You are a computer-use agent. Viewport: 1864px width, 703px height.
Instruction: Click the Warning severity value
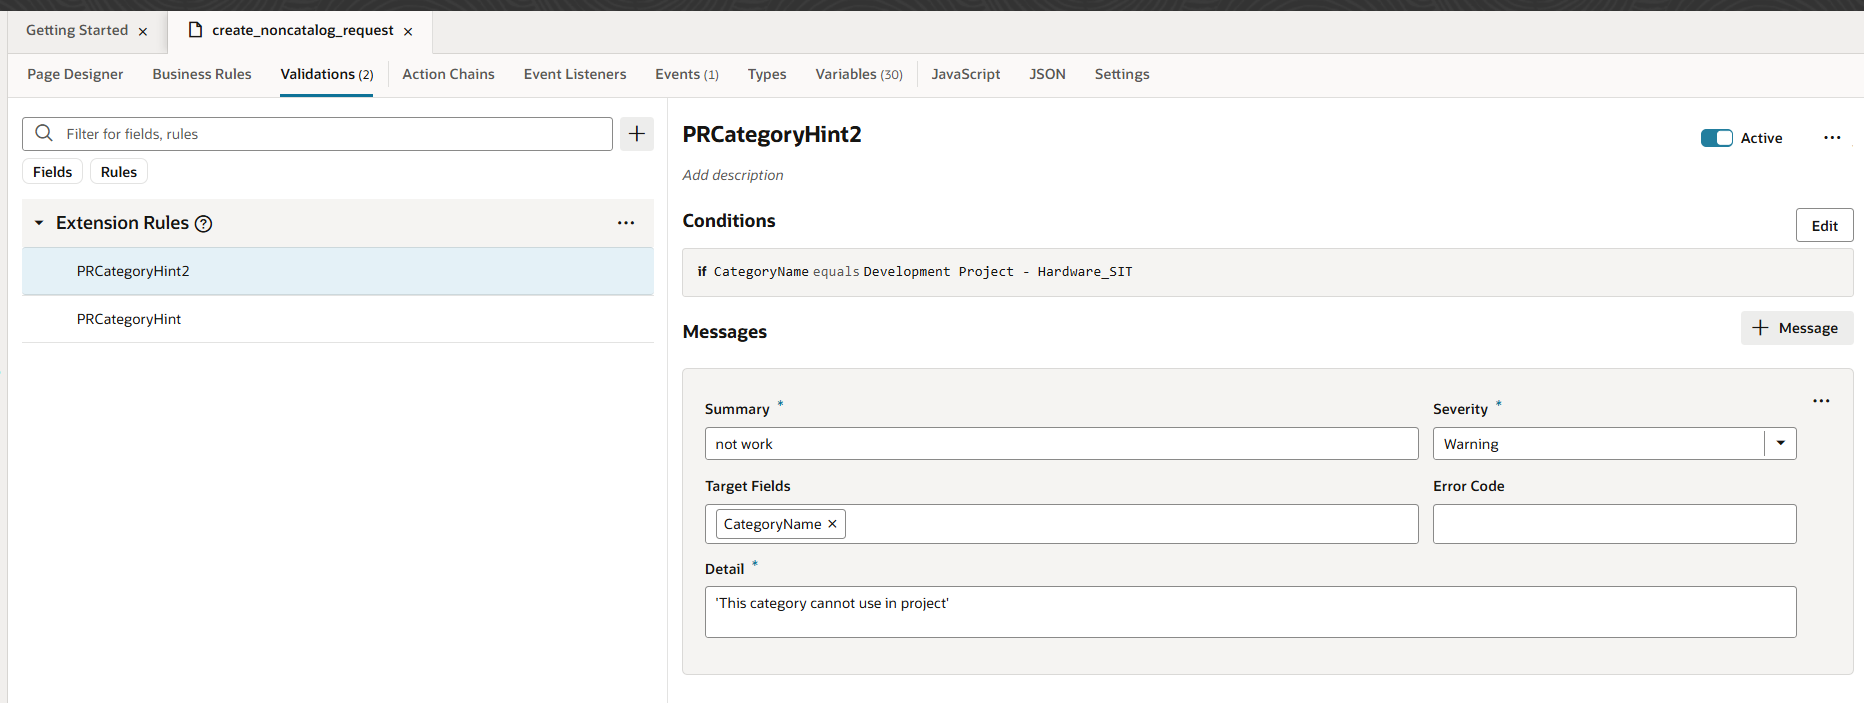tap(1471, 444)
